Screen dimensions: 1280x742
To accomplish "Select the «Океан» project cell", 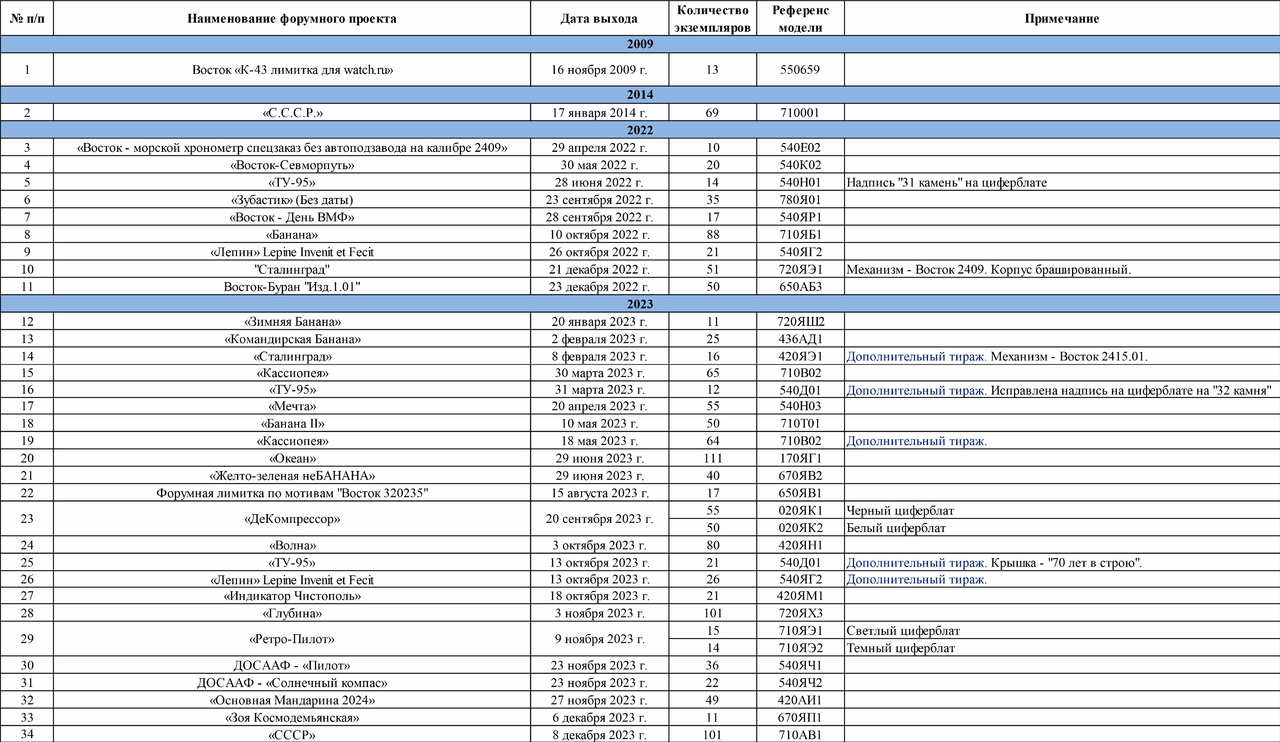I will 292,460.
